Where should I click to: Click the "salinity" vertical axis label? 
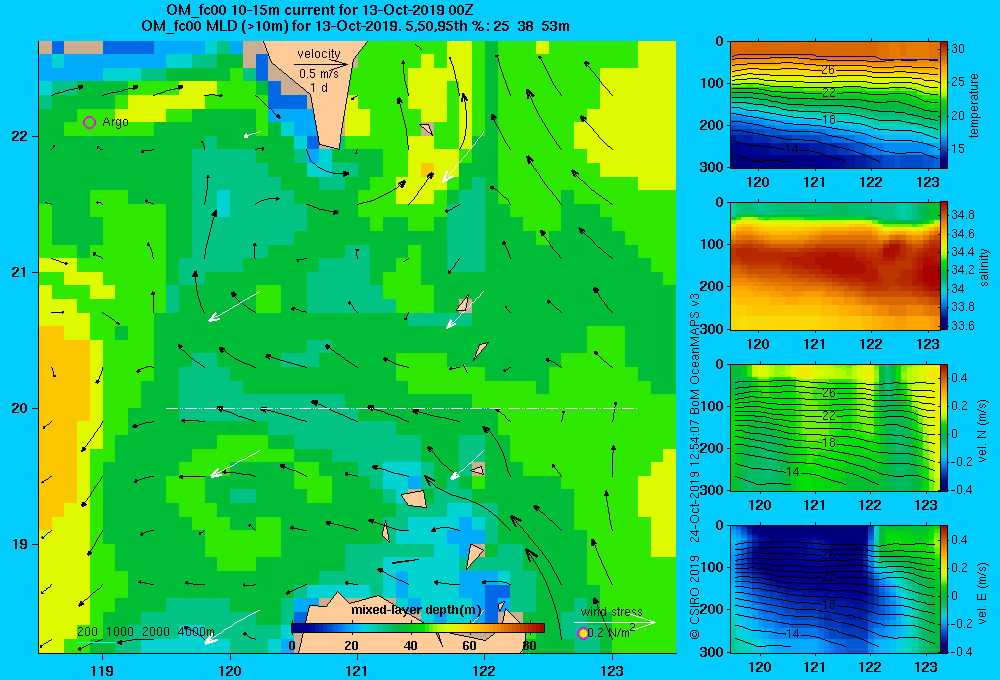click(984, 267)
